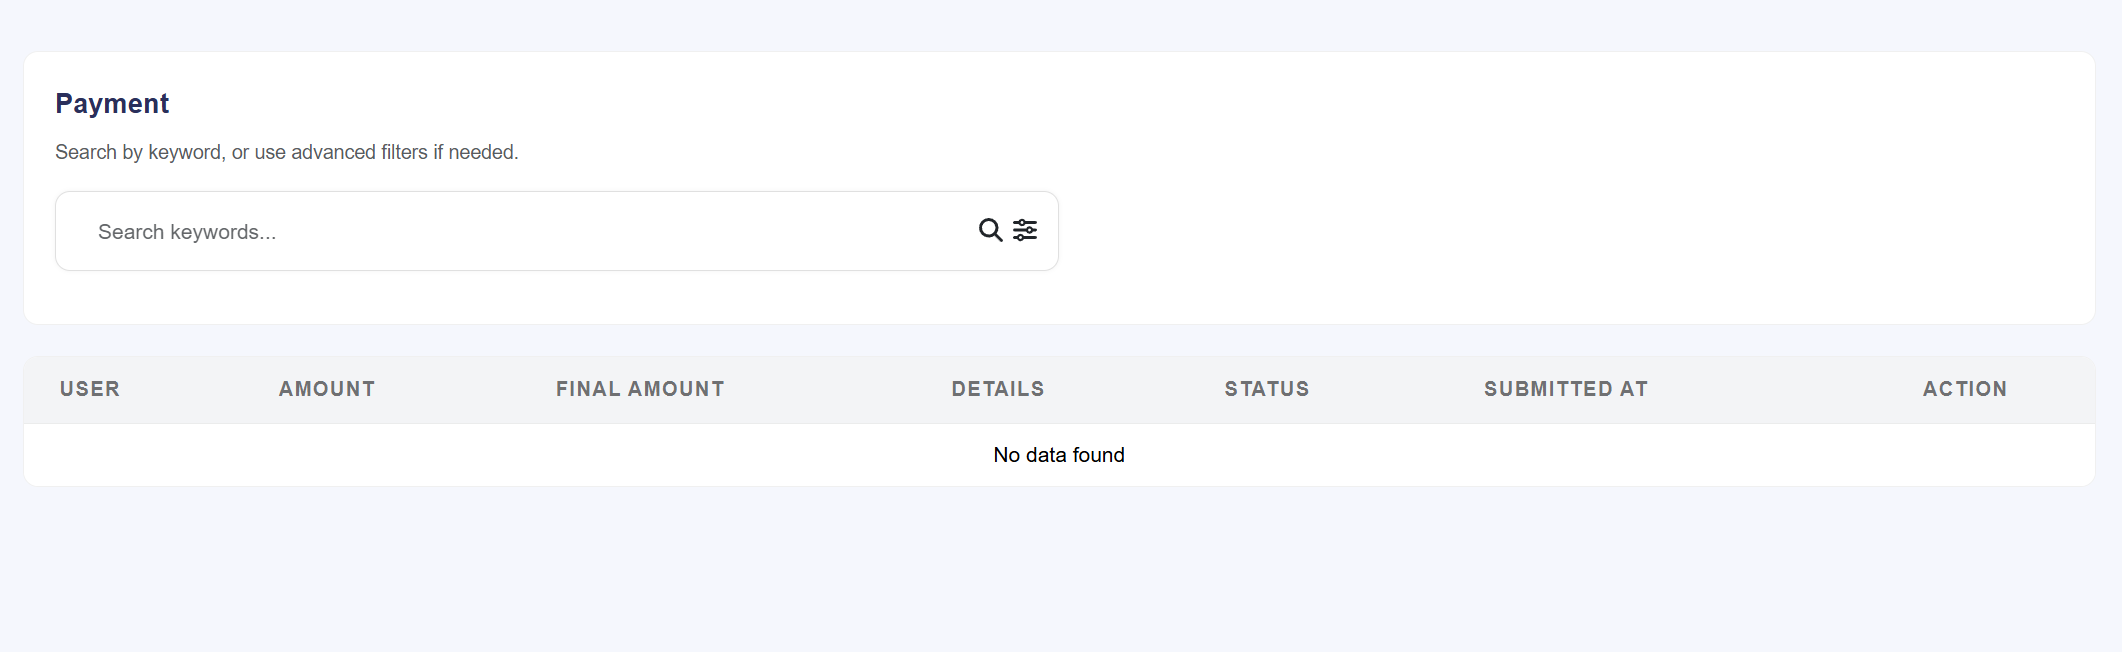Trigger keyword search with the lens icon
This screenshot has width=2122, height=652.
990,230
